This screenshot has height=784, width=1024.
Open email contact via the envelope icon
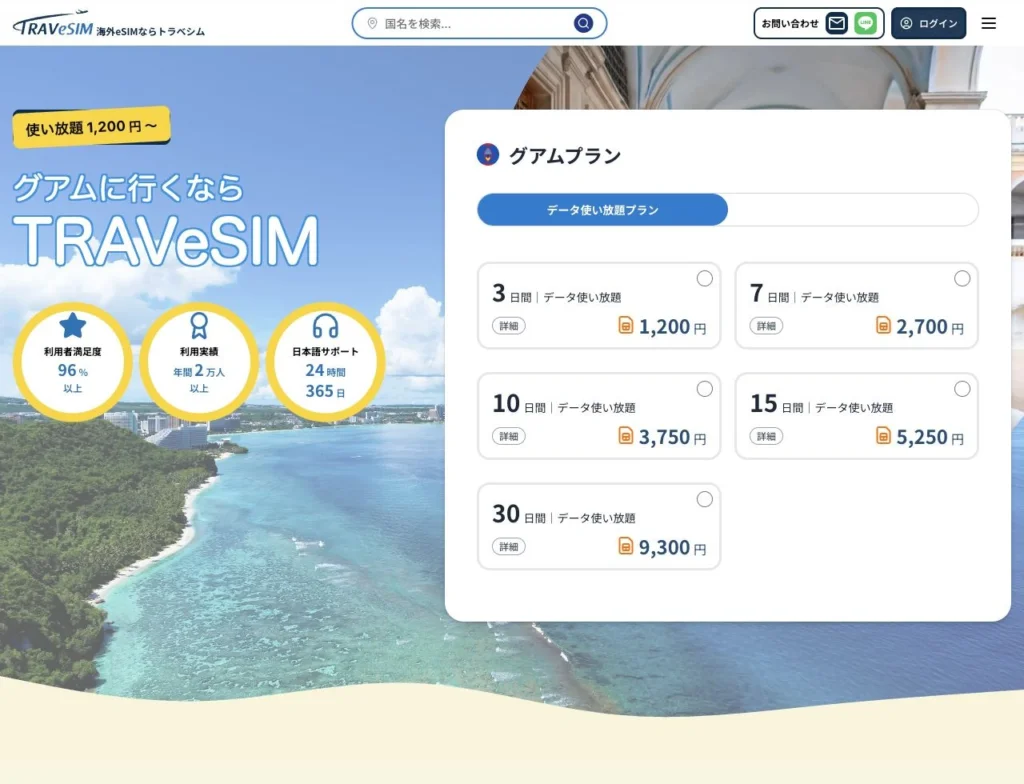click(x=837, y=24)
